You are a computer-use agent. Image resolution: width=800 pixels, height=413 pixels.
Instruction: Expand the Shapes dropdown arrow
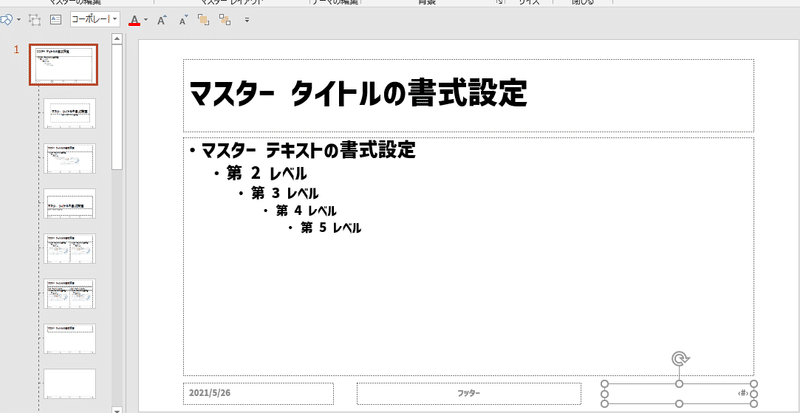(x=19, y=20)
